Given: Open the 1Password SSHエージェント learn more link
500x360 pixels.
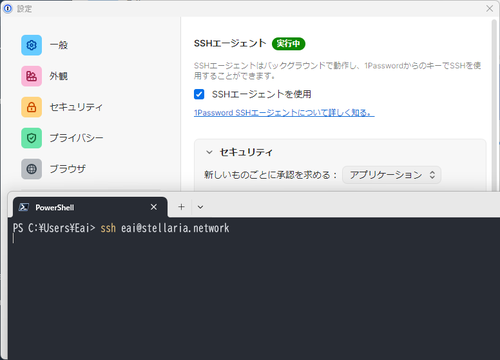Looking at the screenshot, I should pos(284,113).
